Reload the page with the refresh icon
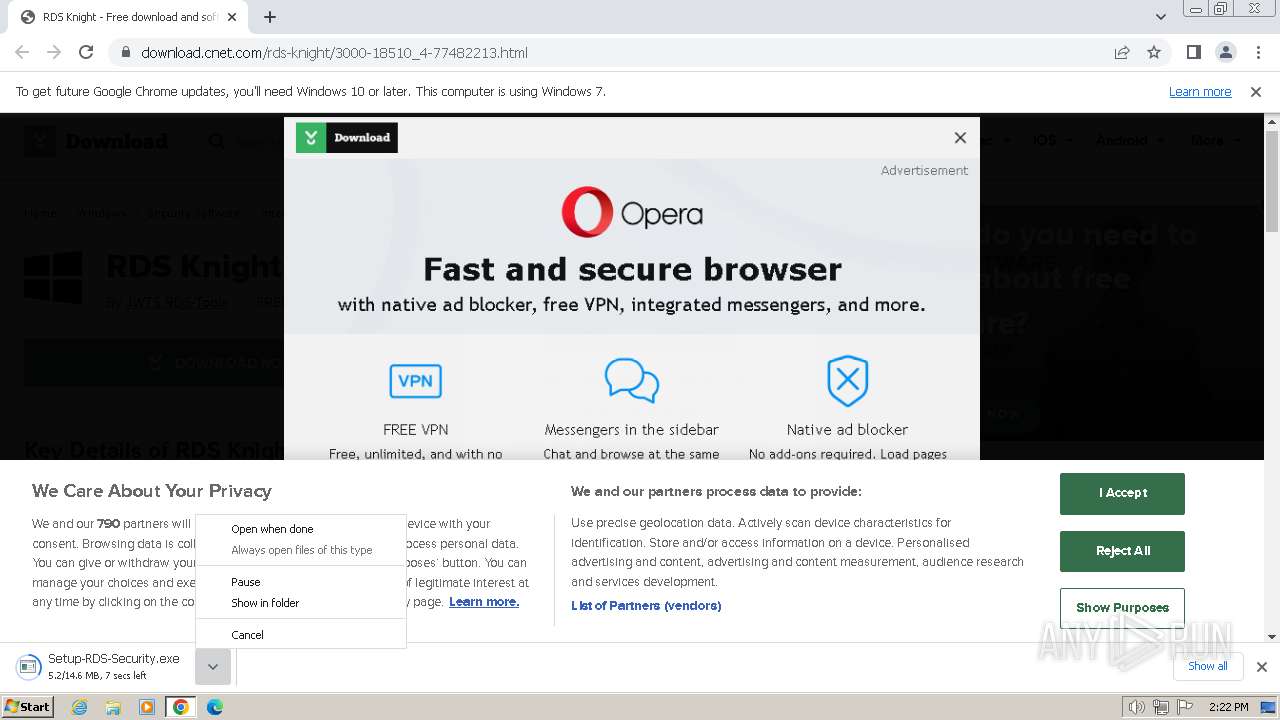Viewport: 1280px width, 720px height. pos(86,53)
